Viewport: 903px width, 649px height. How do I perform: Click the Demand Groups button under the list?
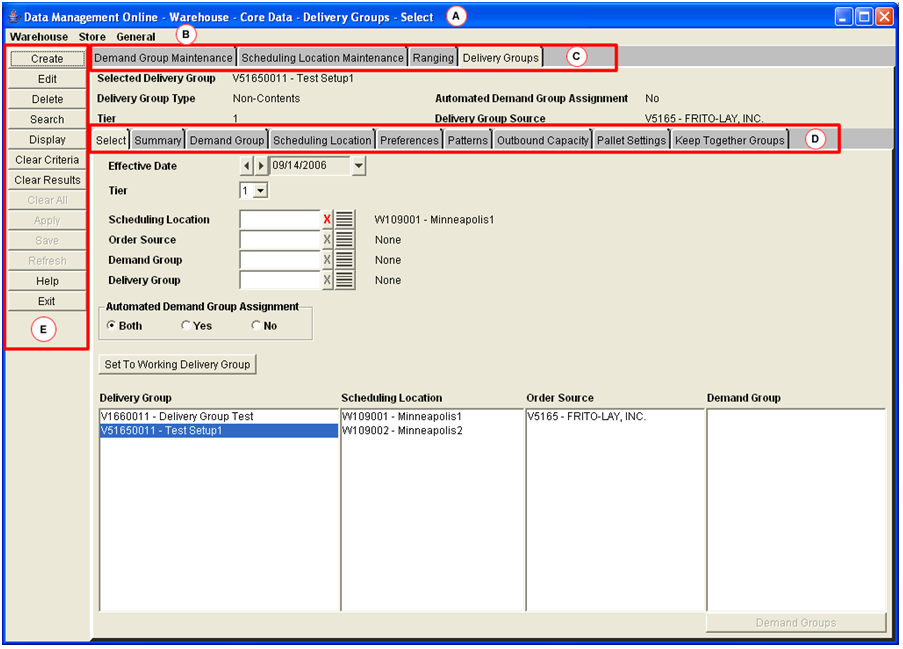pyautogui.click(x=795, y=623)
